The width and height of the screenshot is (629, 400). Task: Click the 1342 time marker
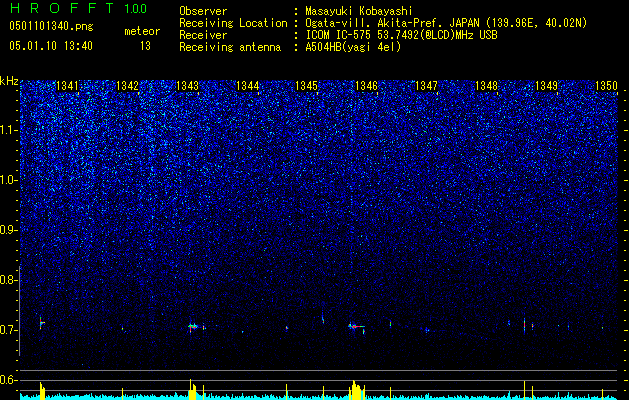[127, 86]
